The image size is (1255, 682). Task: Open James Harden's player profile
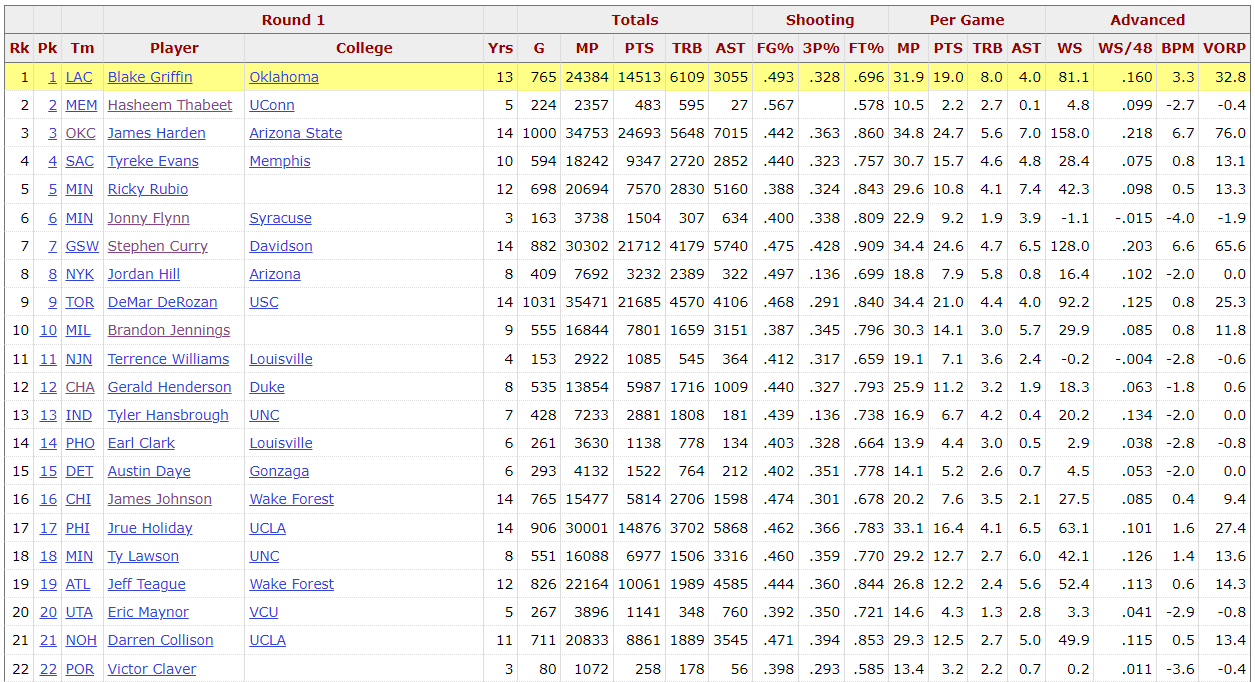pyautogui.click(x=156, y=133)
